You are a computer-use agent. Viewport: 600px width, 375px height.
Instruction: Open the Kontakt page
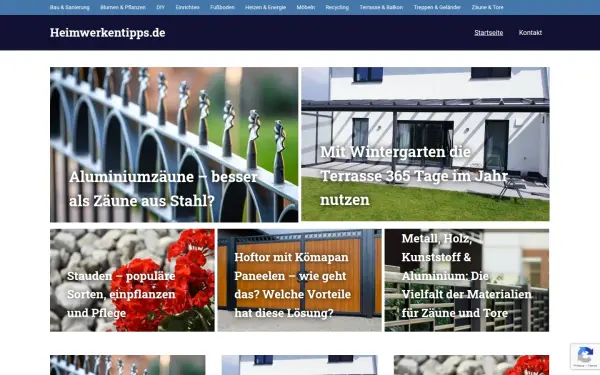[x=530, y=33]
